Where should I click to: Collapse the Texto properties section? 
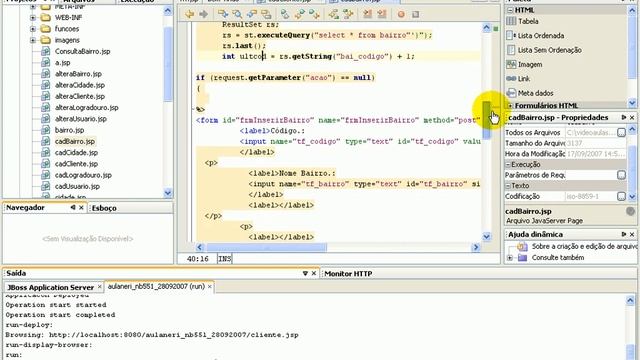[x=508, y=186]
